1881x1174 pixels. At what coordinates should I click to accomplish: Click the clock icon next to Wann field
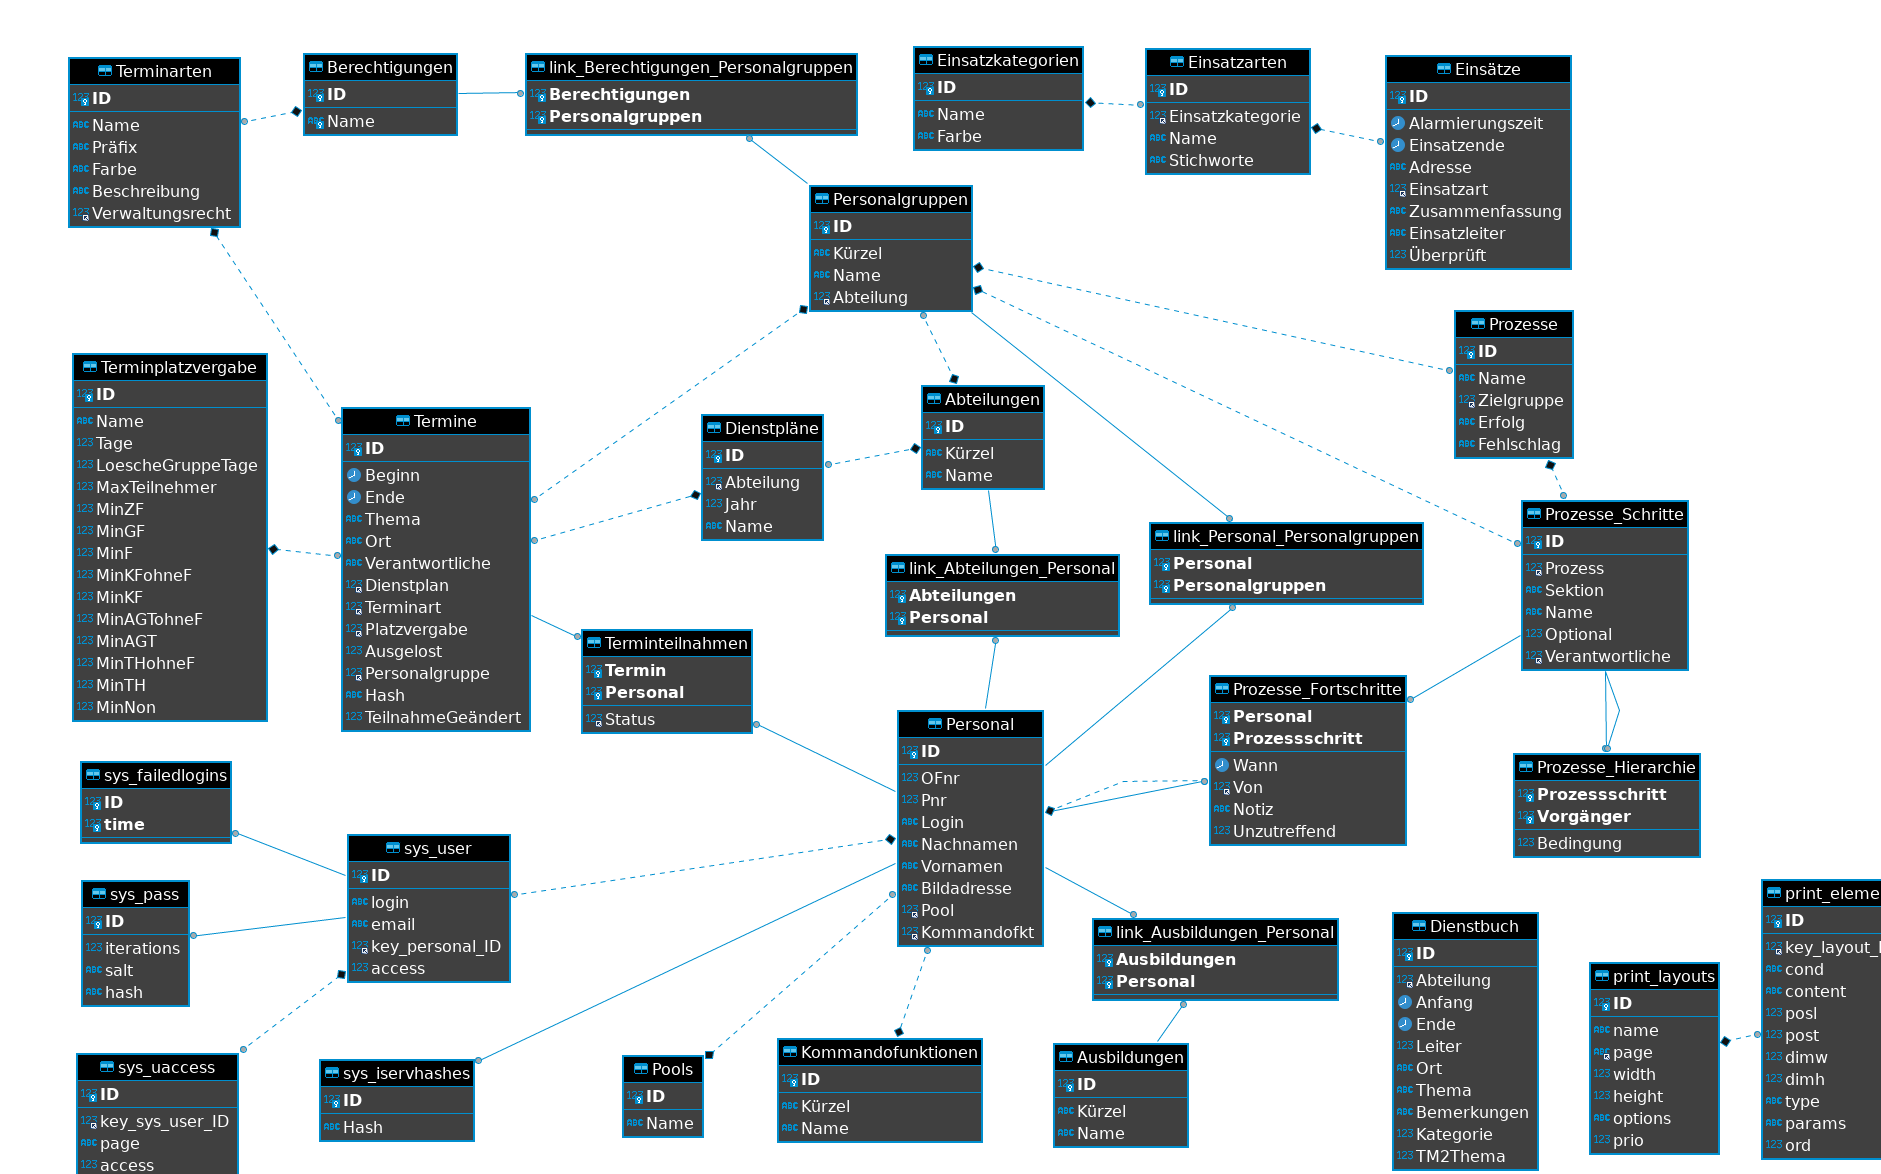1222,765
